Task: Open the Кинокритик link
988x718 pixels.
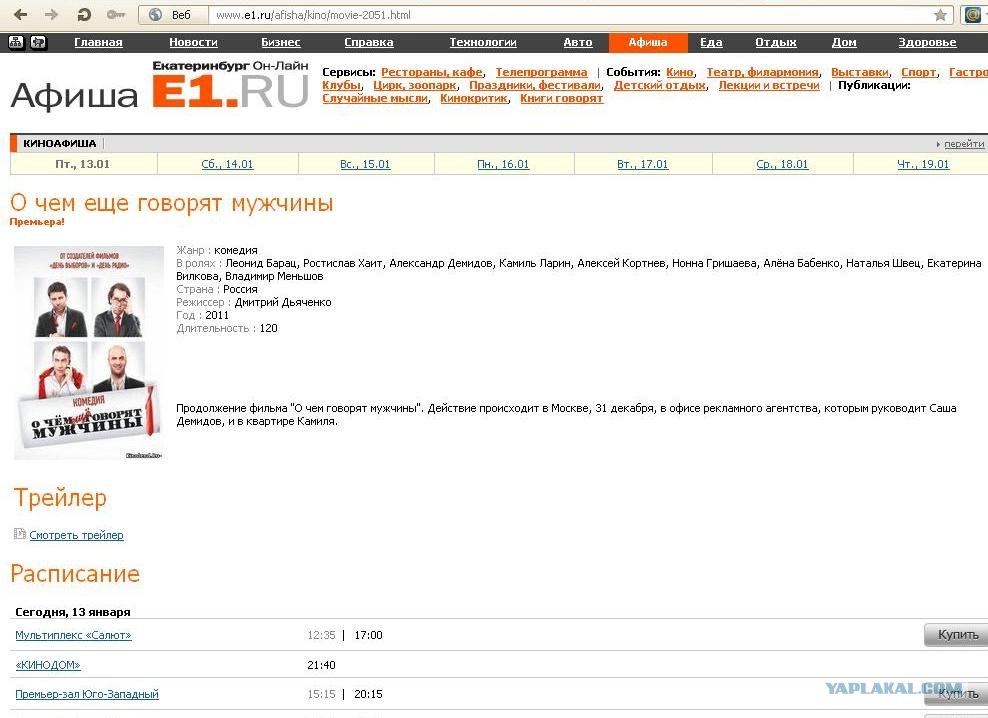Action: pos(474,98)
